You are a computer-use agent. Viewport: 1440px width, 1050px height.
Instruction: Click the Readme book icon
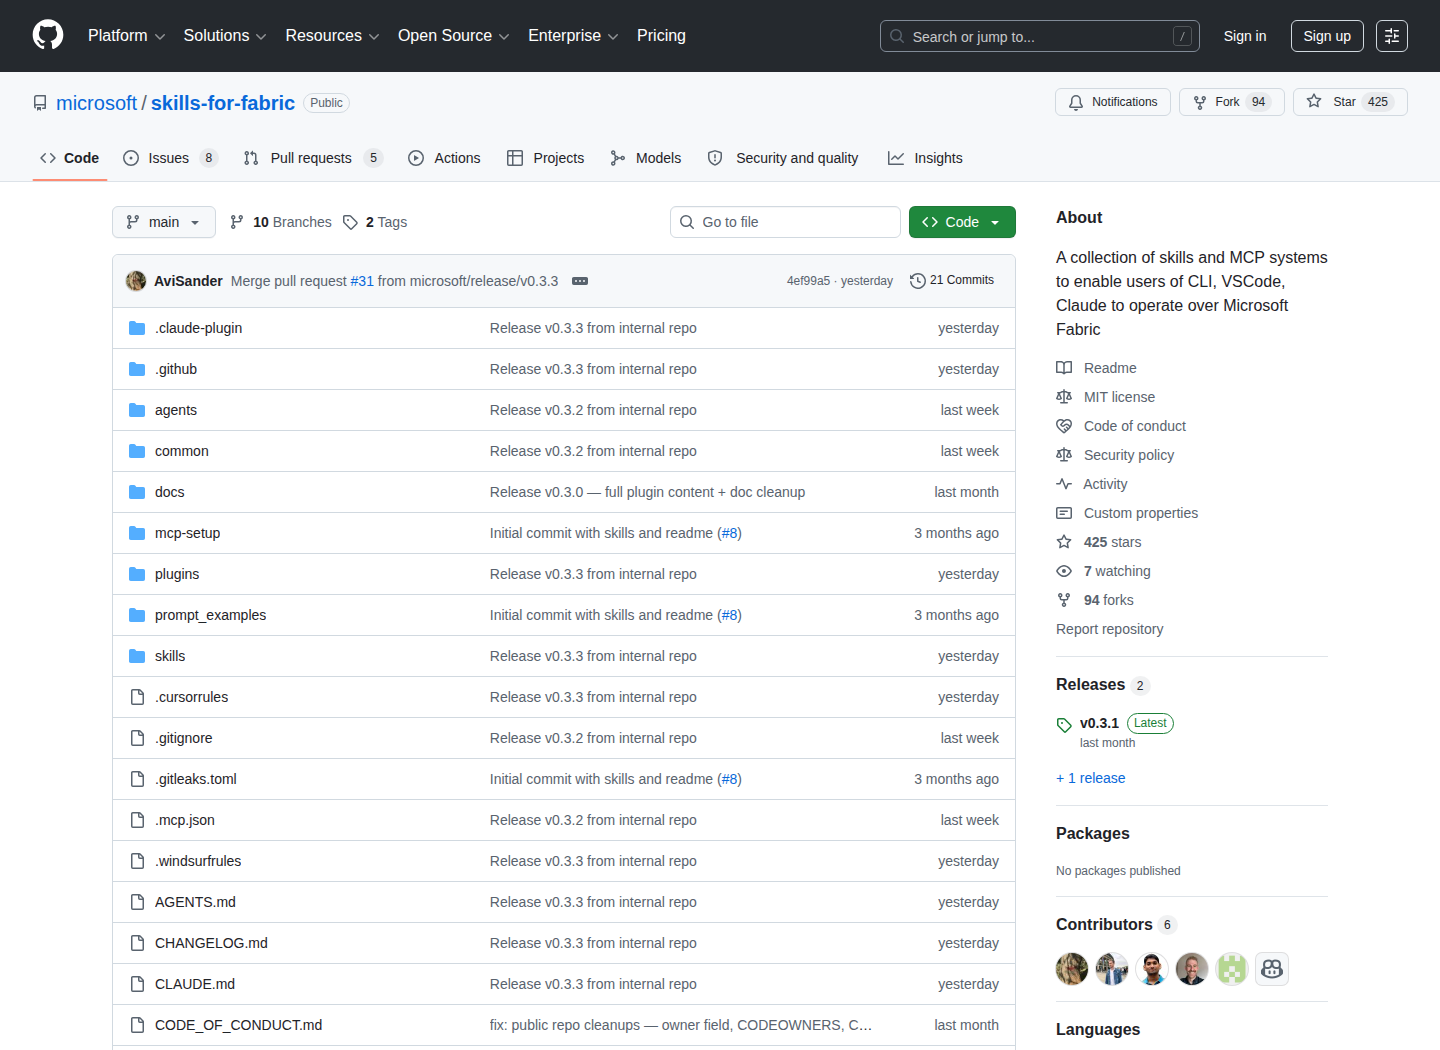click(1064, 368)
